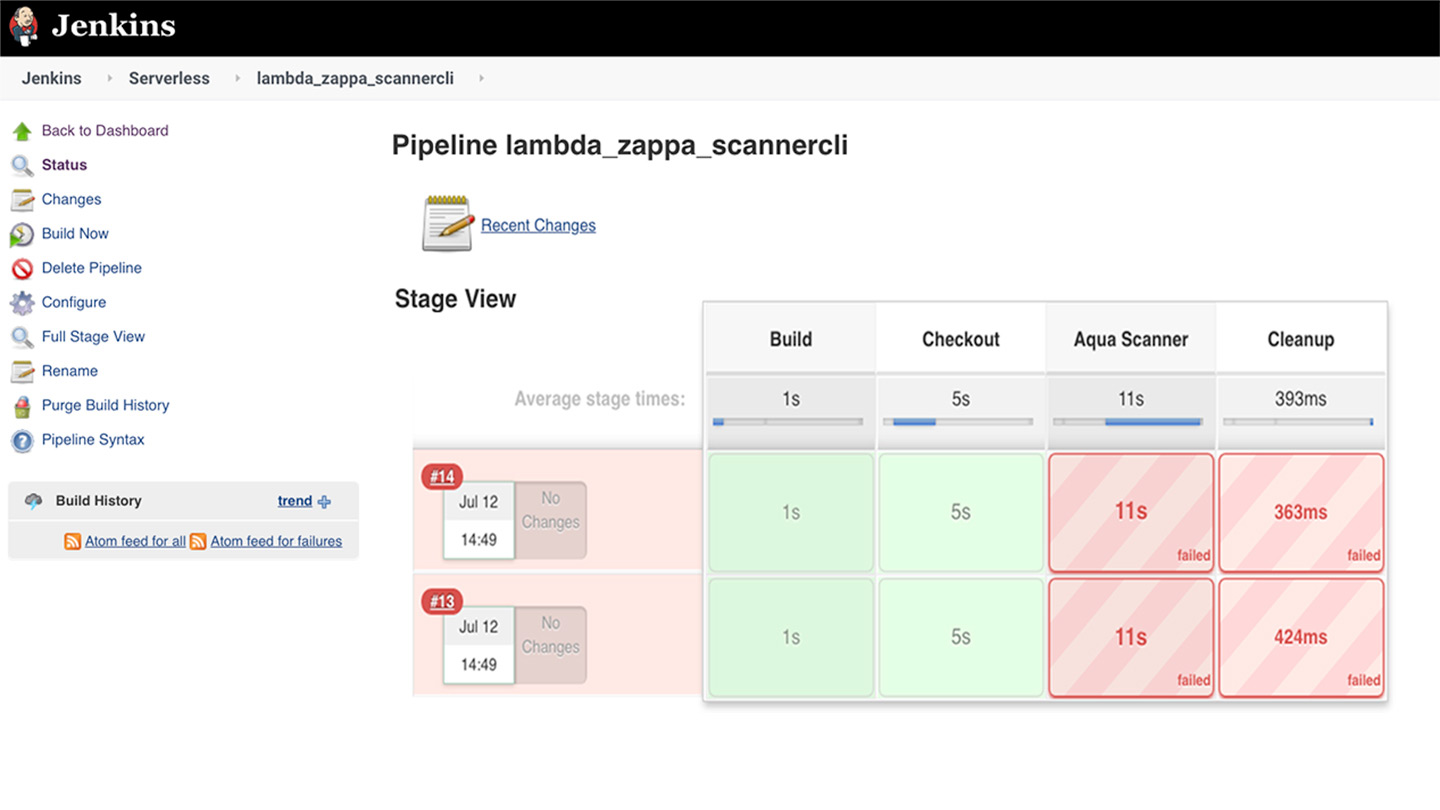The image size is (1440, 810).
Task: Expand dropdown arrow after Serverless breadcrumb
Action: click(237, 78)
